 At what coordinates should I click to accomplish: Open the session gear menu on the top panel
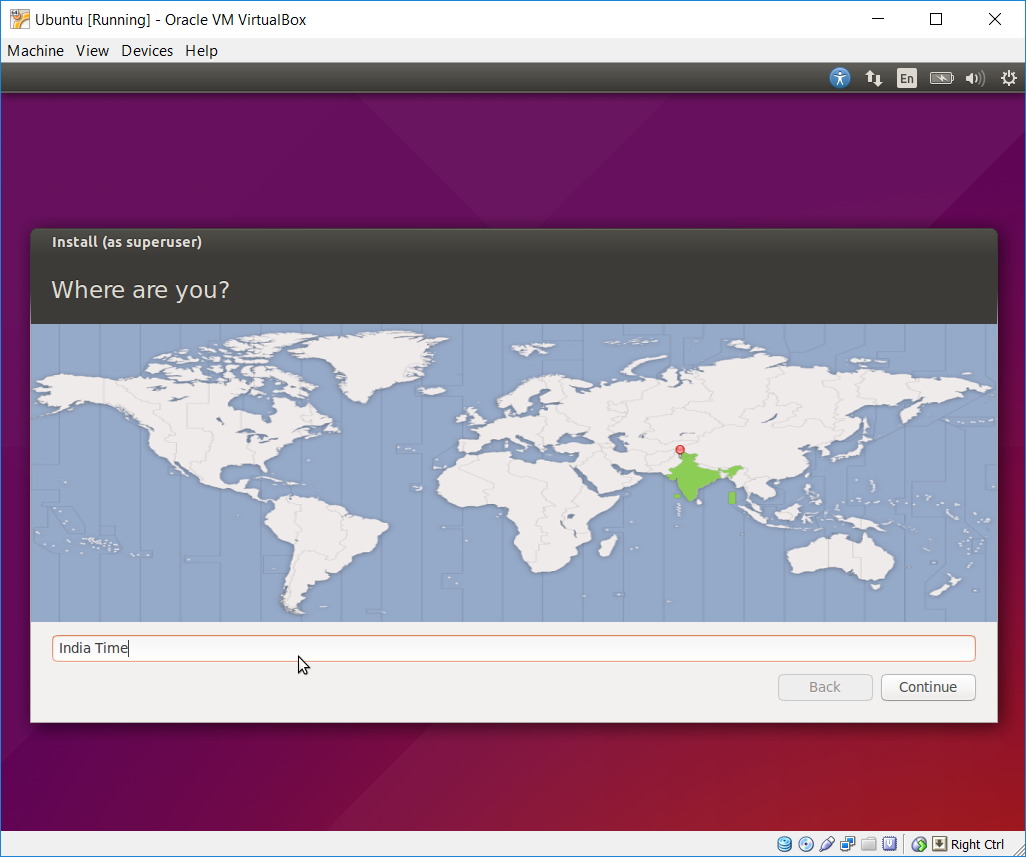[1008, 77]
